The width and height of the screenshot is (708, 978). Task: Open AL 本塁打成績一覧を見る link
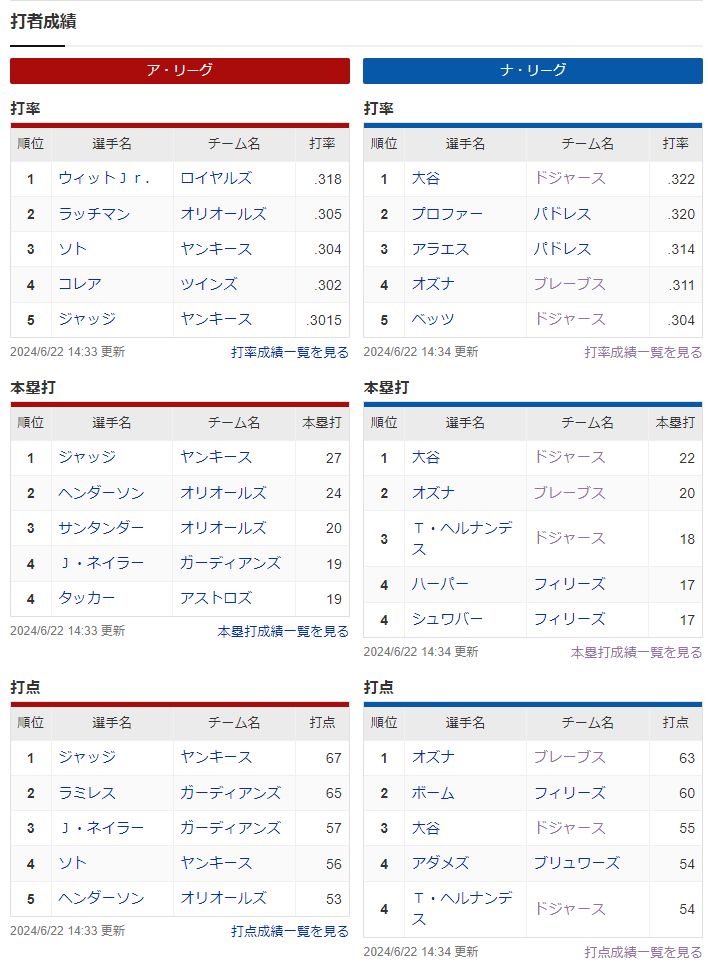pyautogui.click(x=283, y=631)
